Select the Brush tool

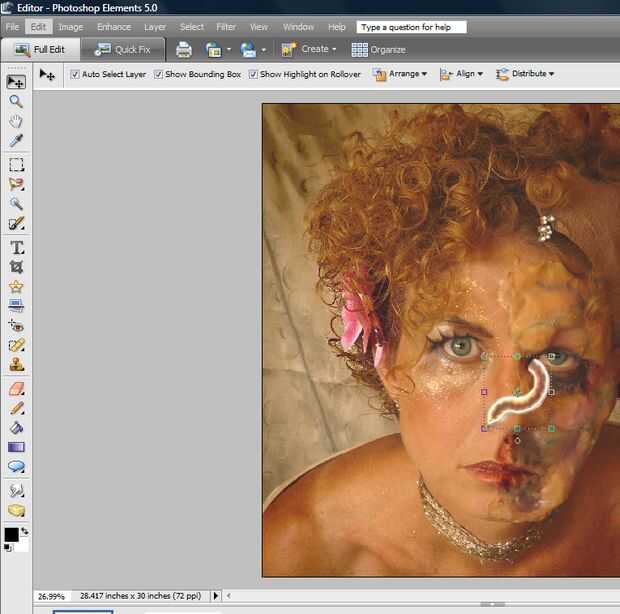coord(16,408)
